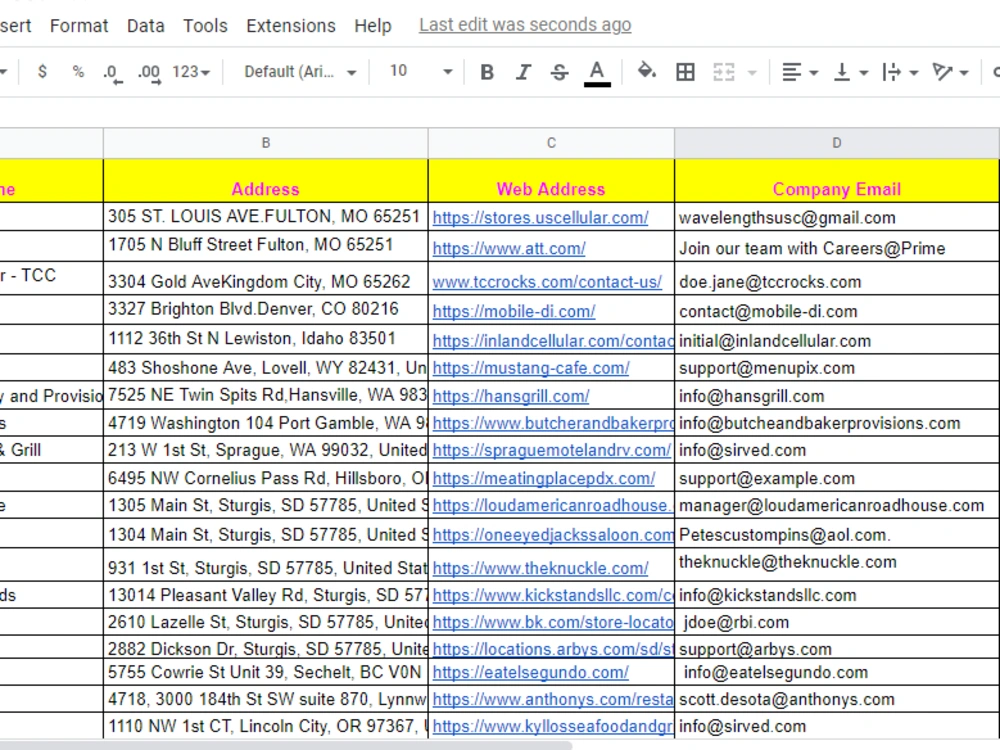The image size is (1000, 750).
Task: Open the www.att.com link
Action: pyautogui.click(x=509, y=249)
